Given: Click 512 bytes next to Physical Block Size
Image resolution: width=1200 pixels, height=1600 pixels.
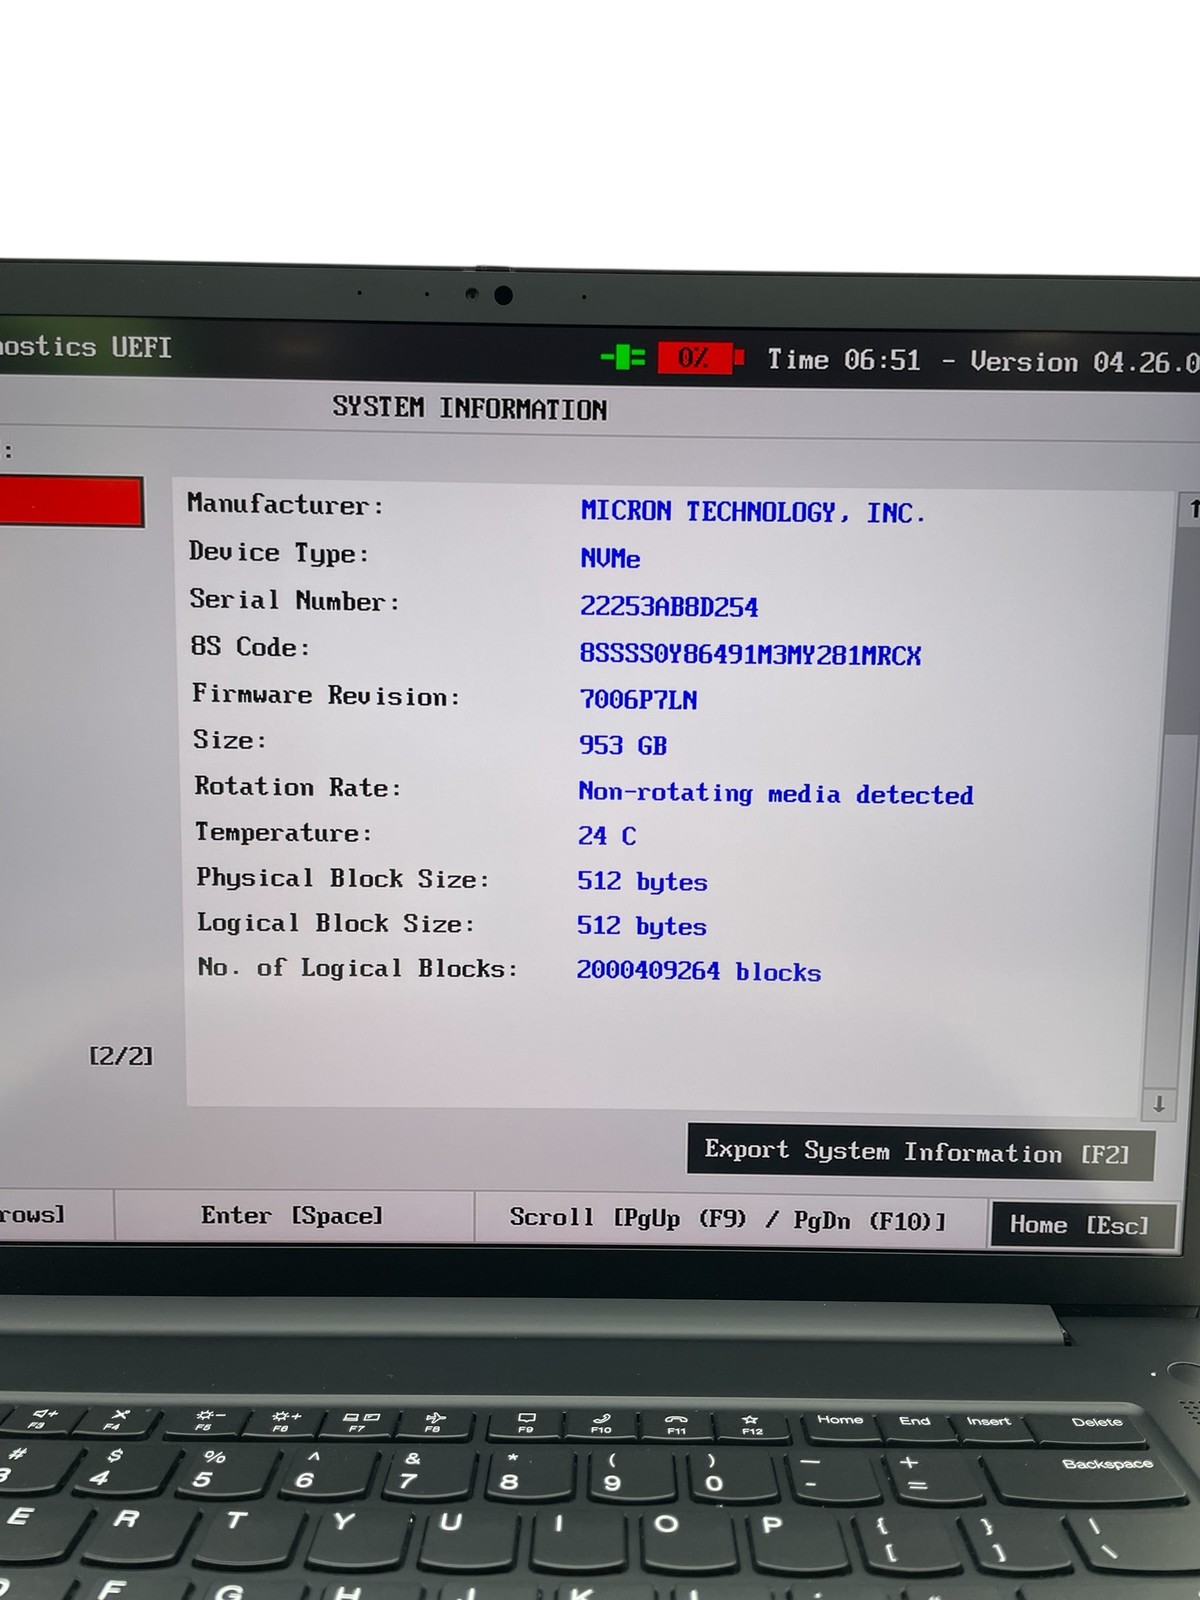Looking at the screenshot, I should click(x=642, y=881).
